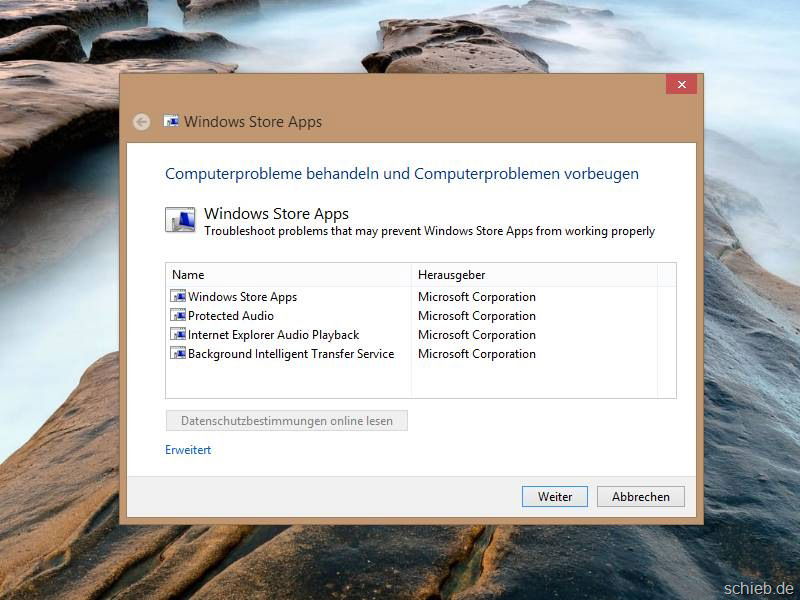Select the Windows Store Apps list row
The image size is (800, 600).
click(x=414, y=296)
